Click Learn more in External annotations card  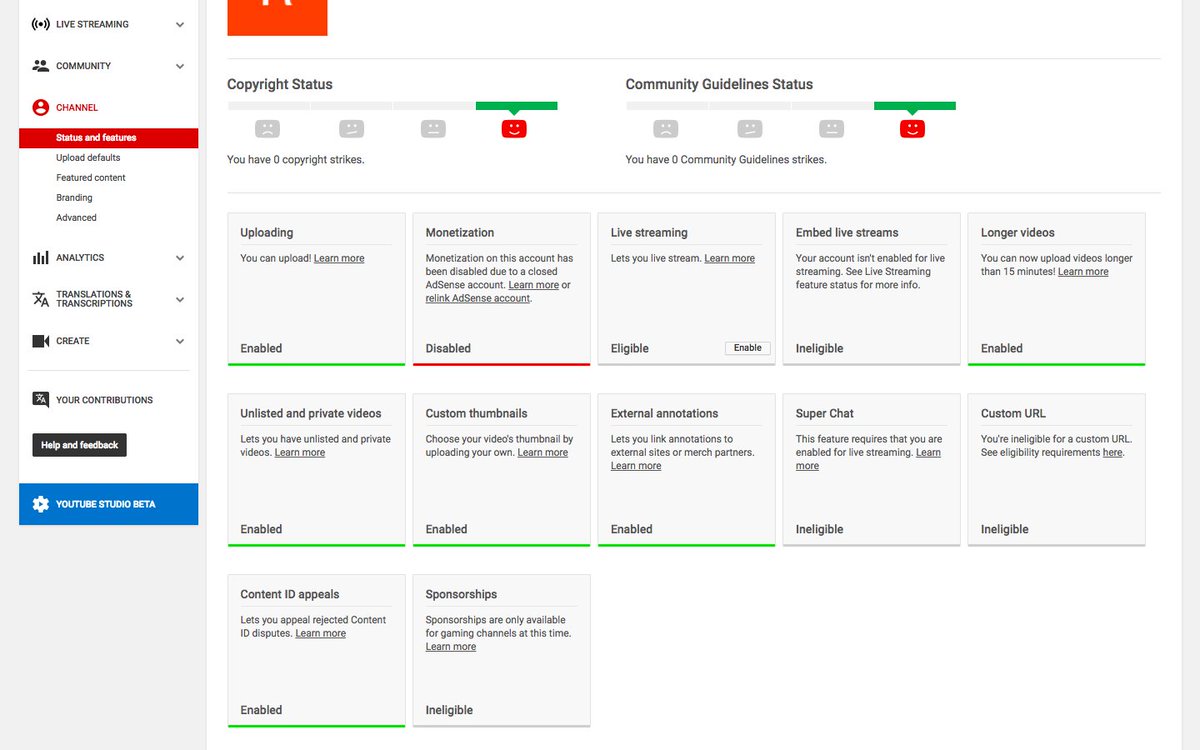tap(636, 466)
